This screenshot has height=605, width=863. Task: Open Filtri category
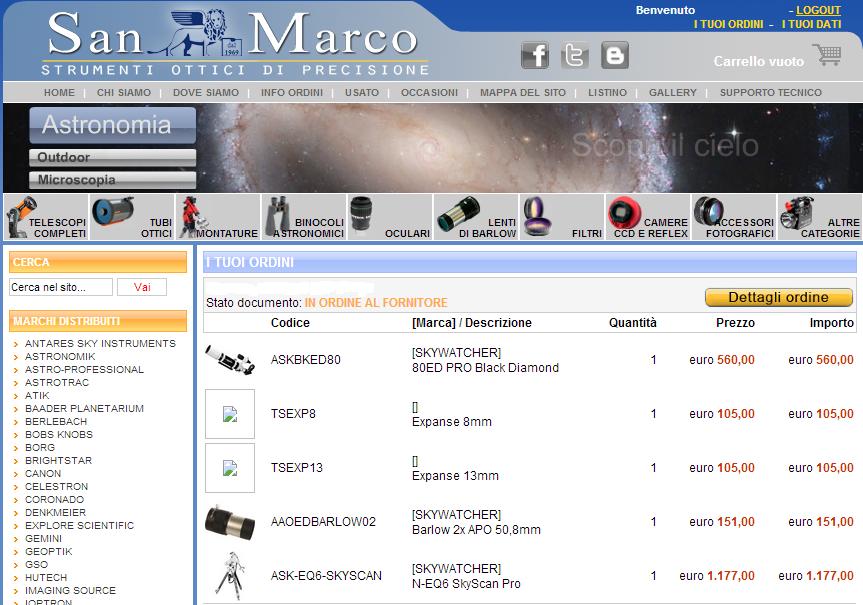562,217
